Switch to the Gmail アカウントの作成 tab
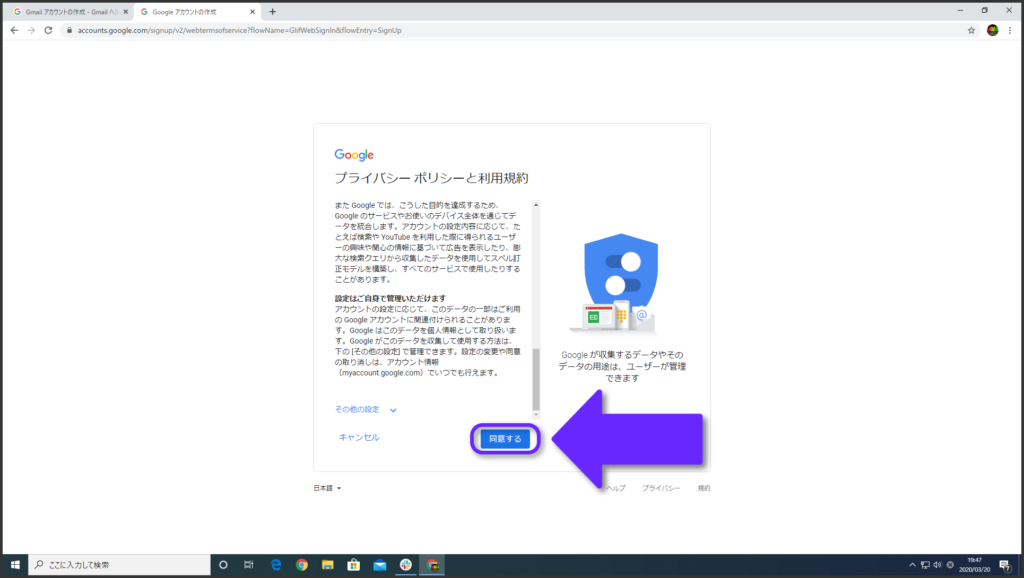 click(x=66, y=11)
